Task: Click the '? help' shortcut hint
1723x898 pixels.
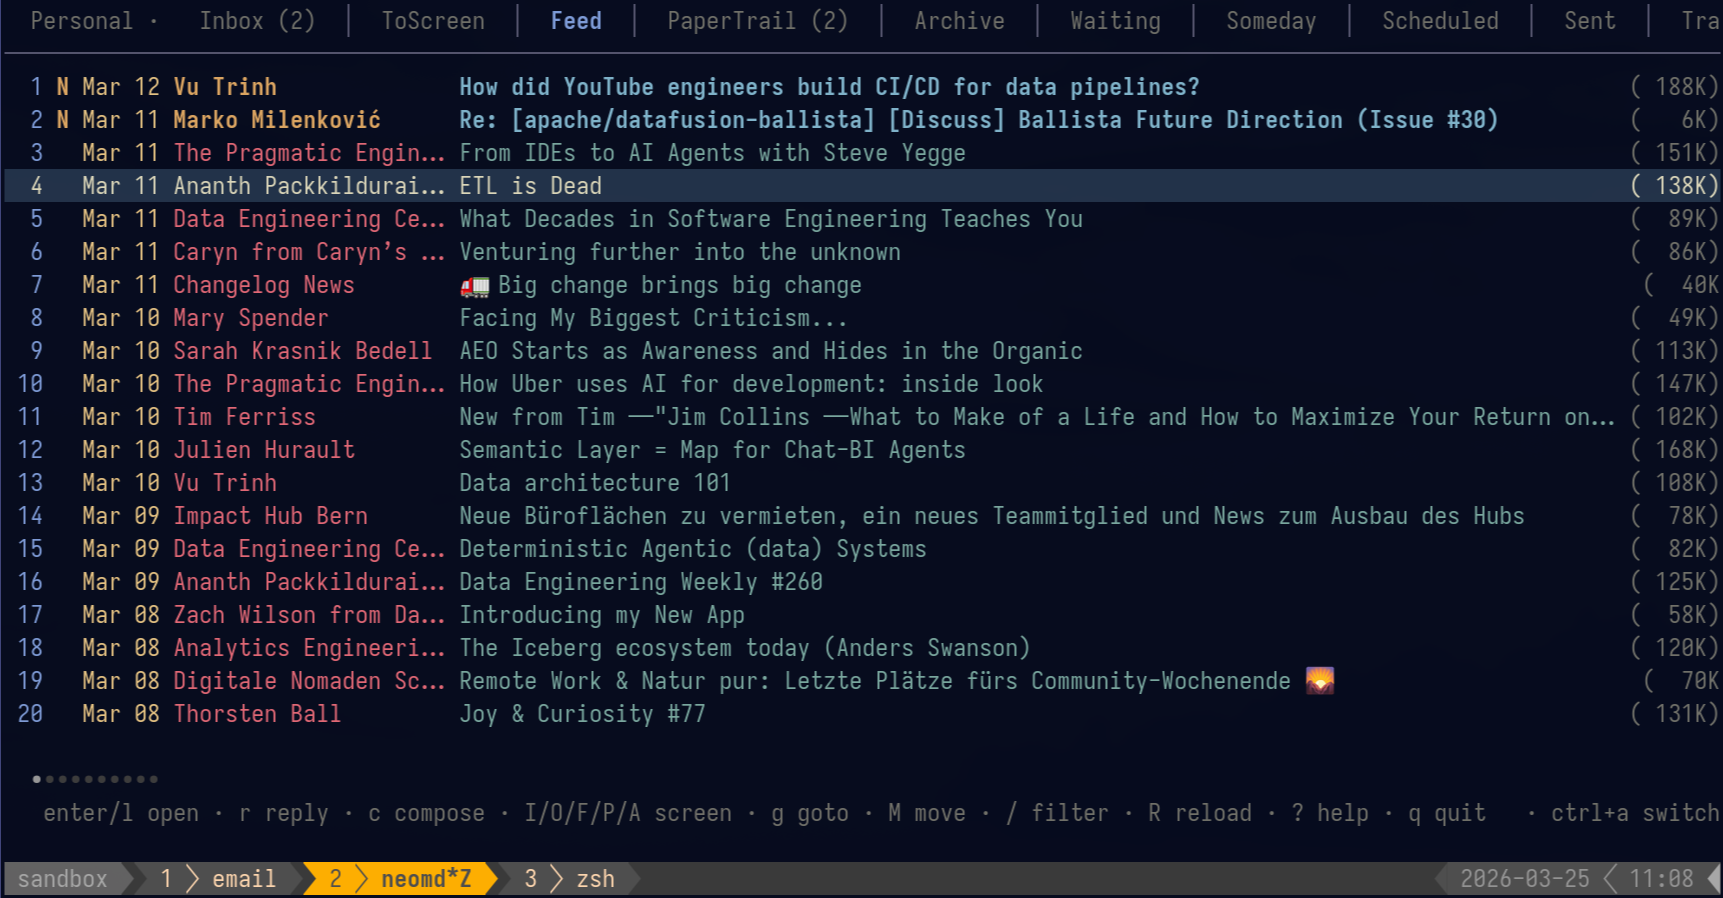Action: 1330,813
